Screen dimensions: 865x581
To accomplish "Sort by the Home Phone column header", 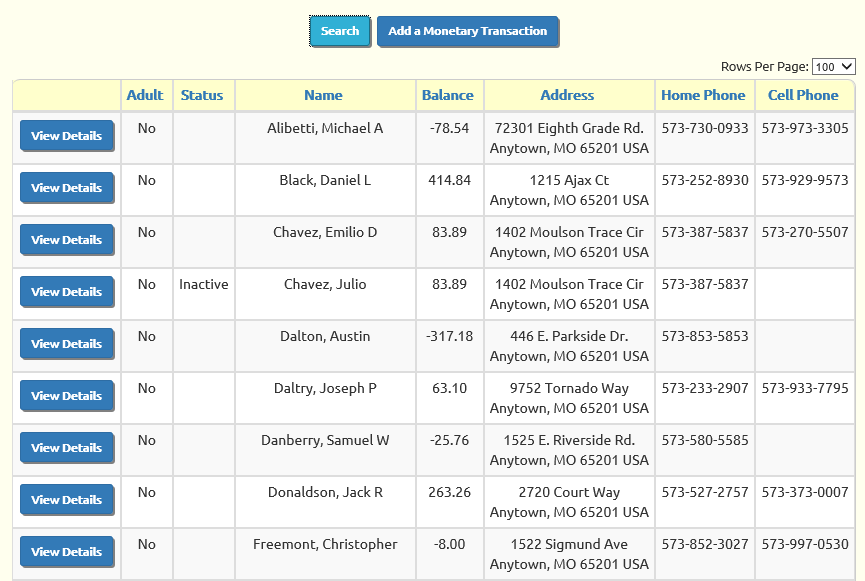I will coord(703,95).
